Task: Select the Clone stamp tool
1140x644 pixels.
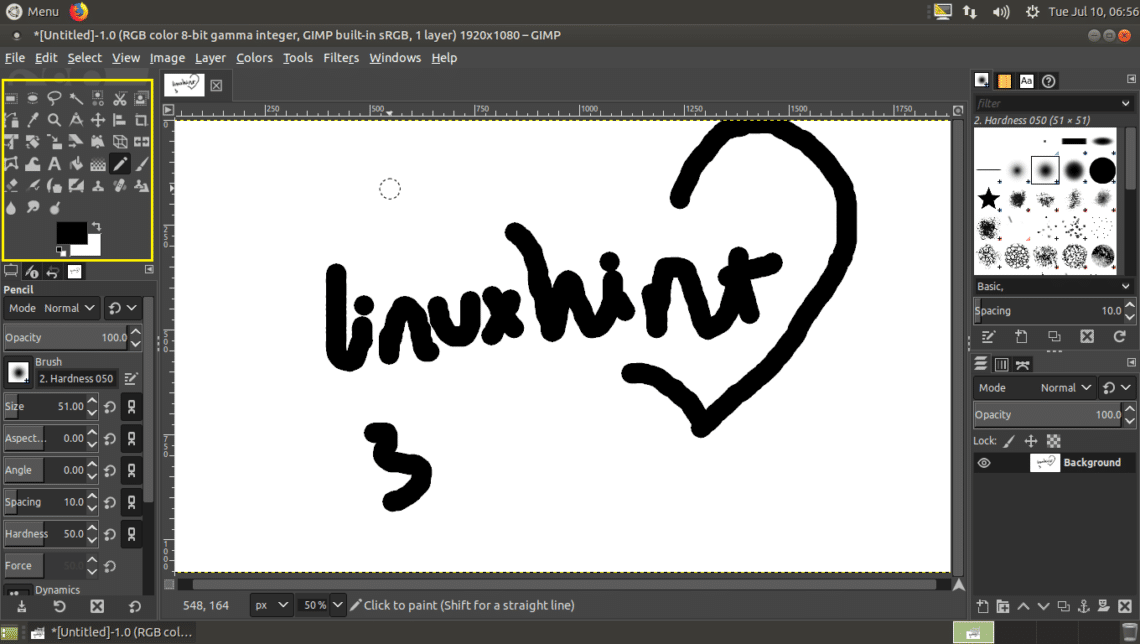Action: (x=98, y=186)
